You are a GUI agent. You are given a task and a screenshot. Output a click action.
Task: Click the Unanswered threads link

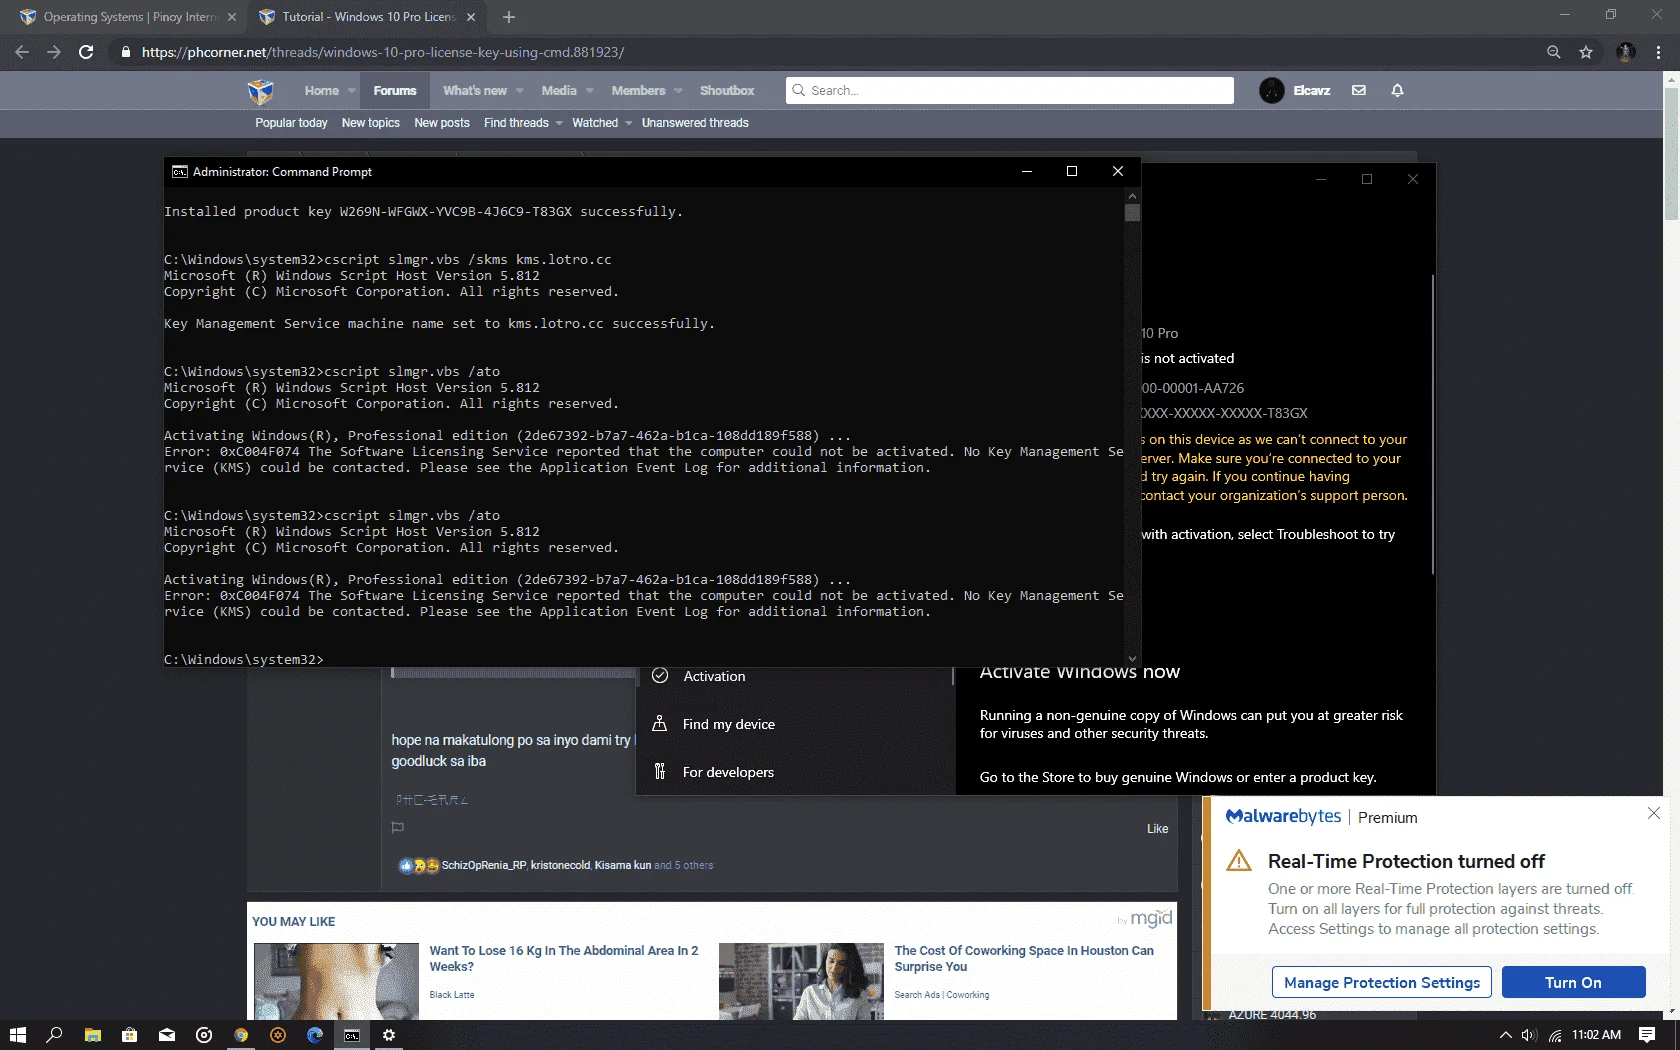(x=695, y=123)
